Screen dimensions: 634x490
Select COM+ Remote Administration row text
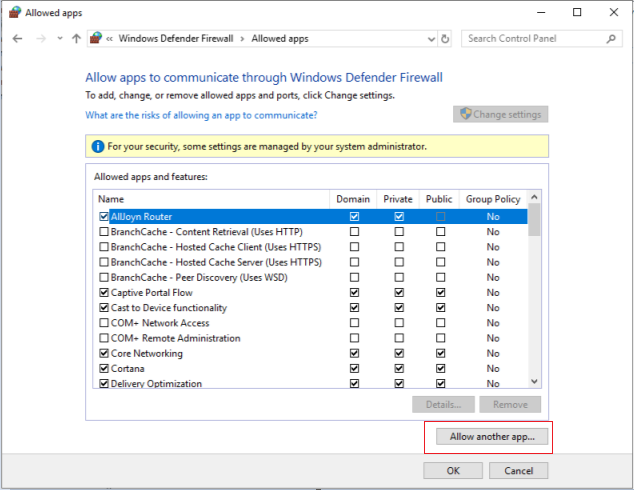click(x=175, y=338)
